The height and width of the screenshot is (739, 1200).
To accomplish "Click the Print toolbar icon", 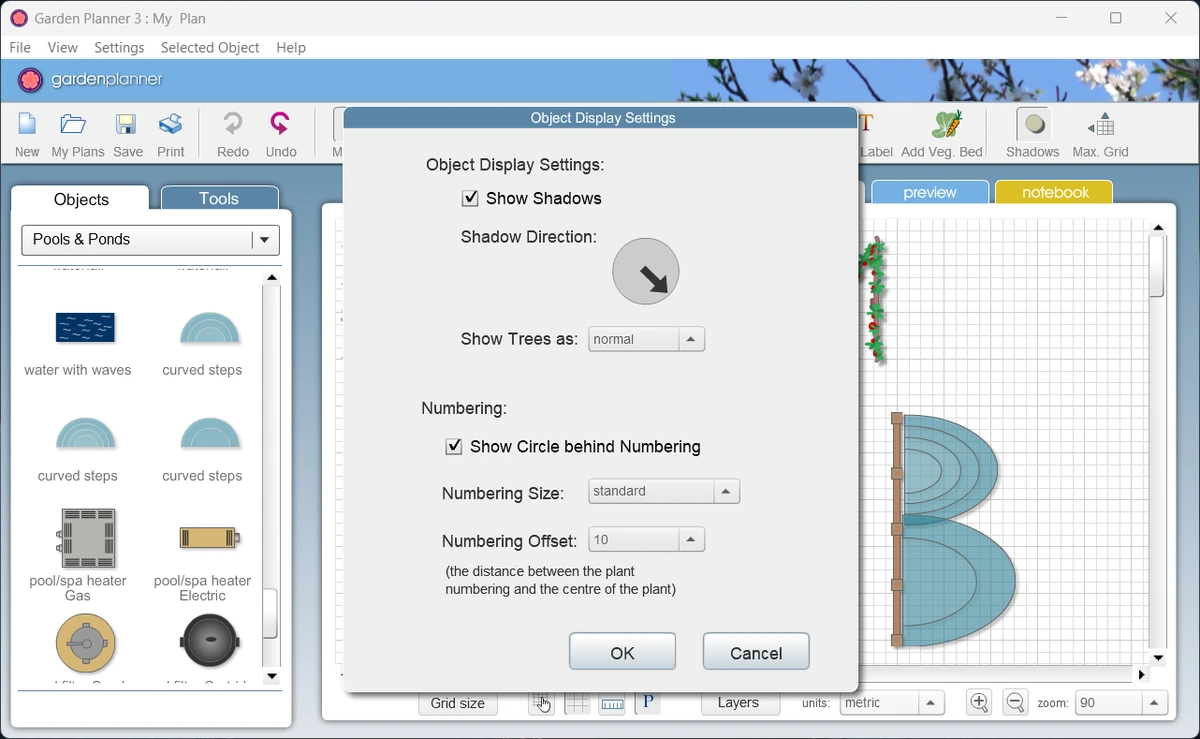I will pos(171,125).
